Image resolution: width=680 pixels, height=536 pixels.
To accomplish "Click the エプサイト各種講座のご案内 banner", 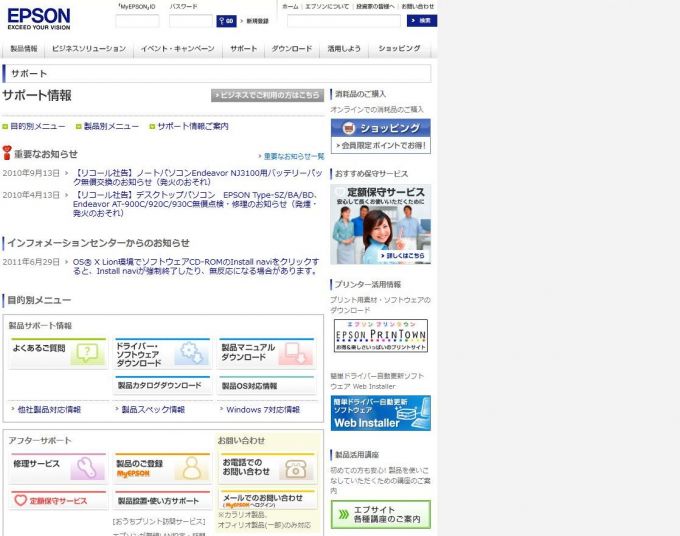I will [x=381, y=514].
